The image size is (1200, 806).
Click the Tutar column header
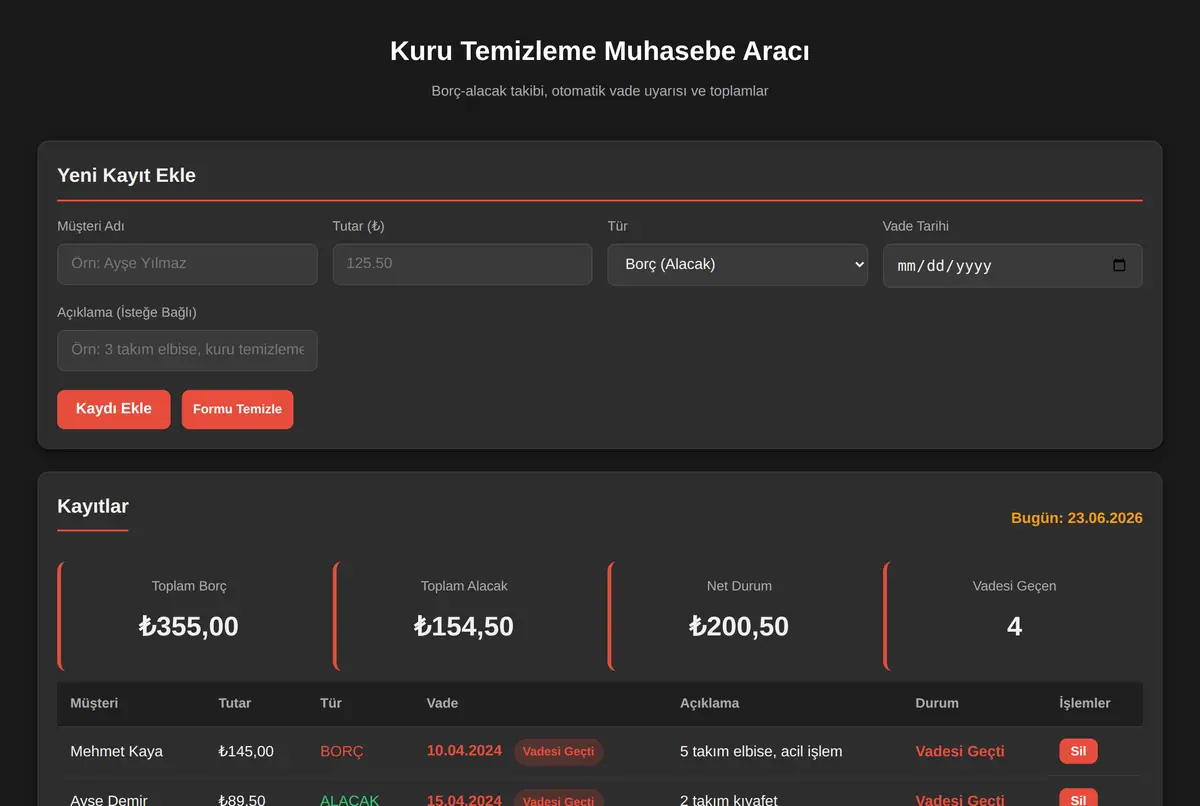pos(235,703)
